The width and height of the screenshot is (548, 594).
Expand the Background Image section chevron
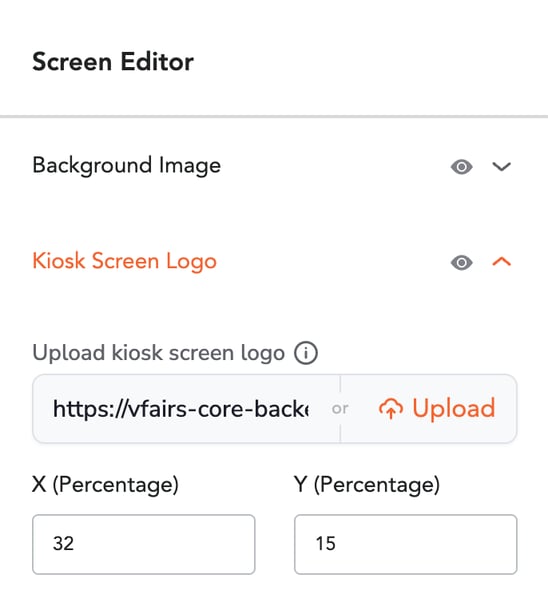click(x=501, y=167)
